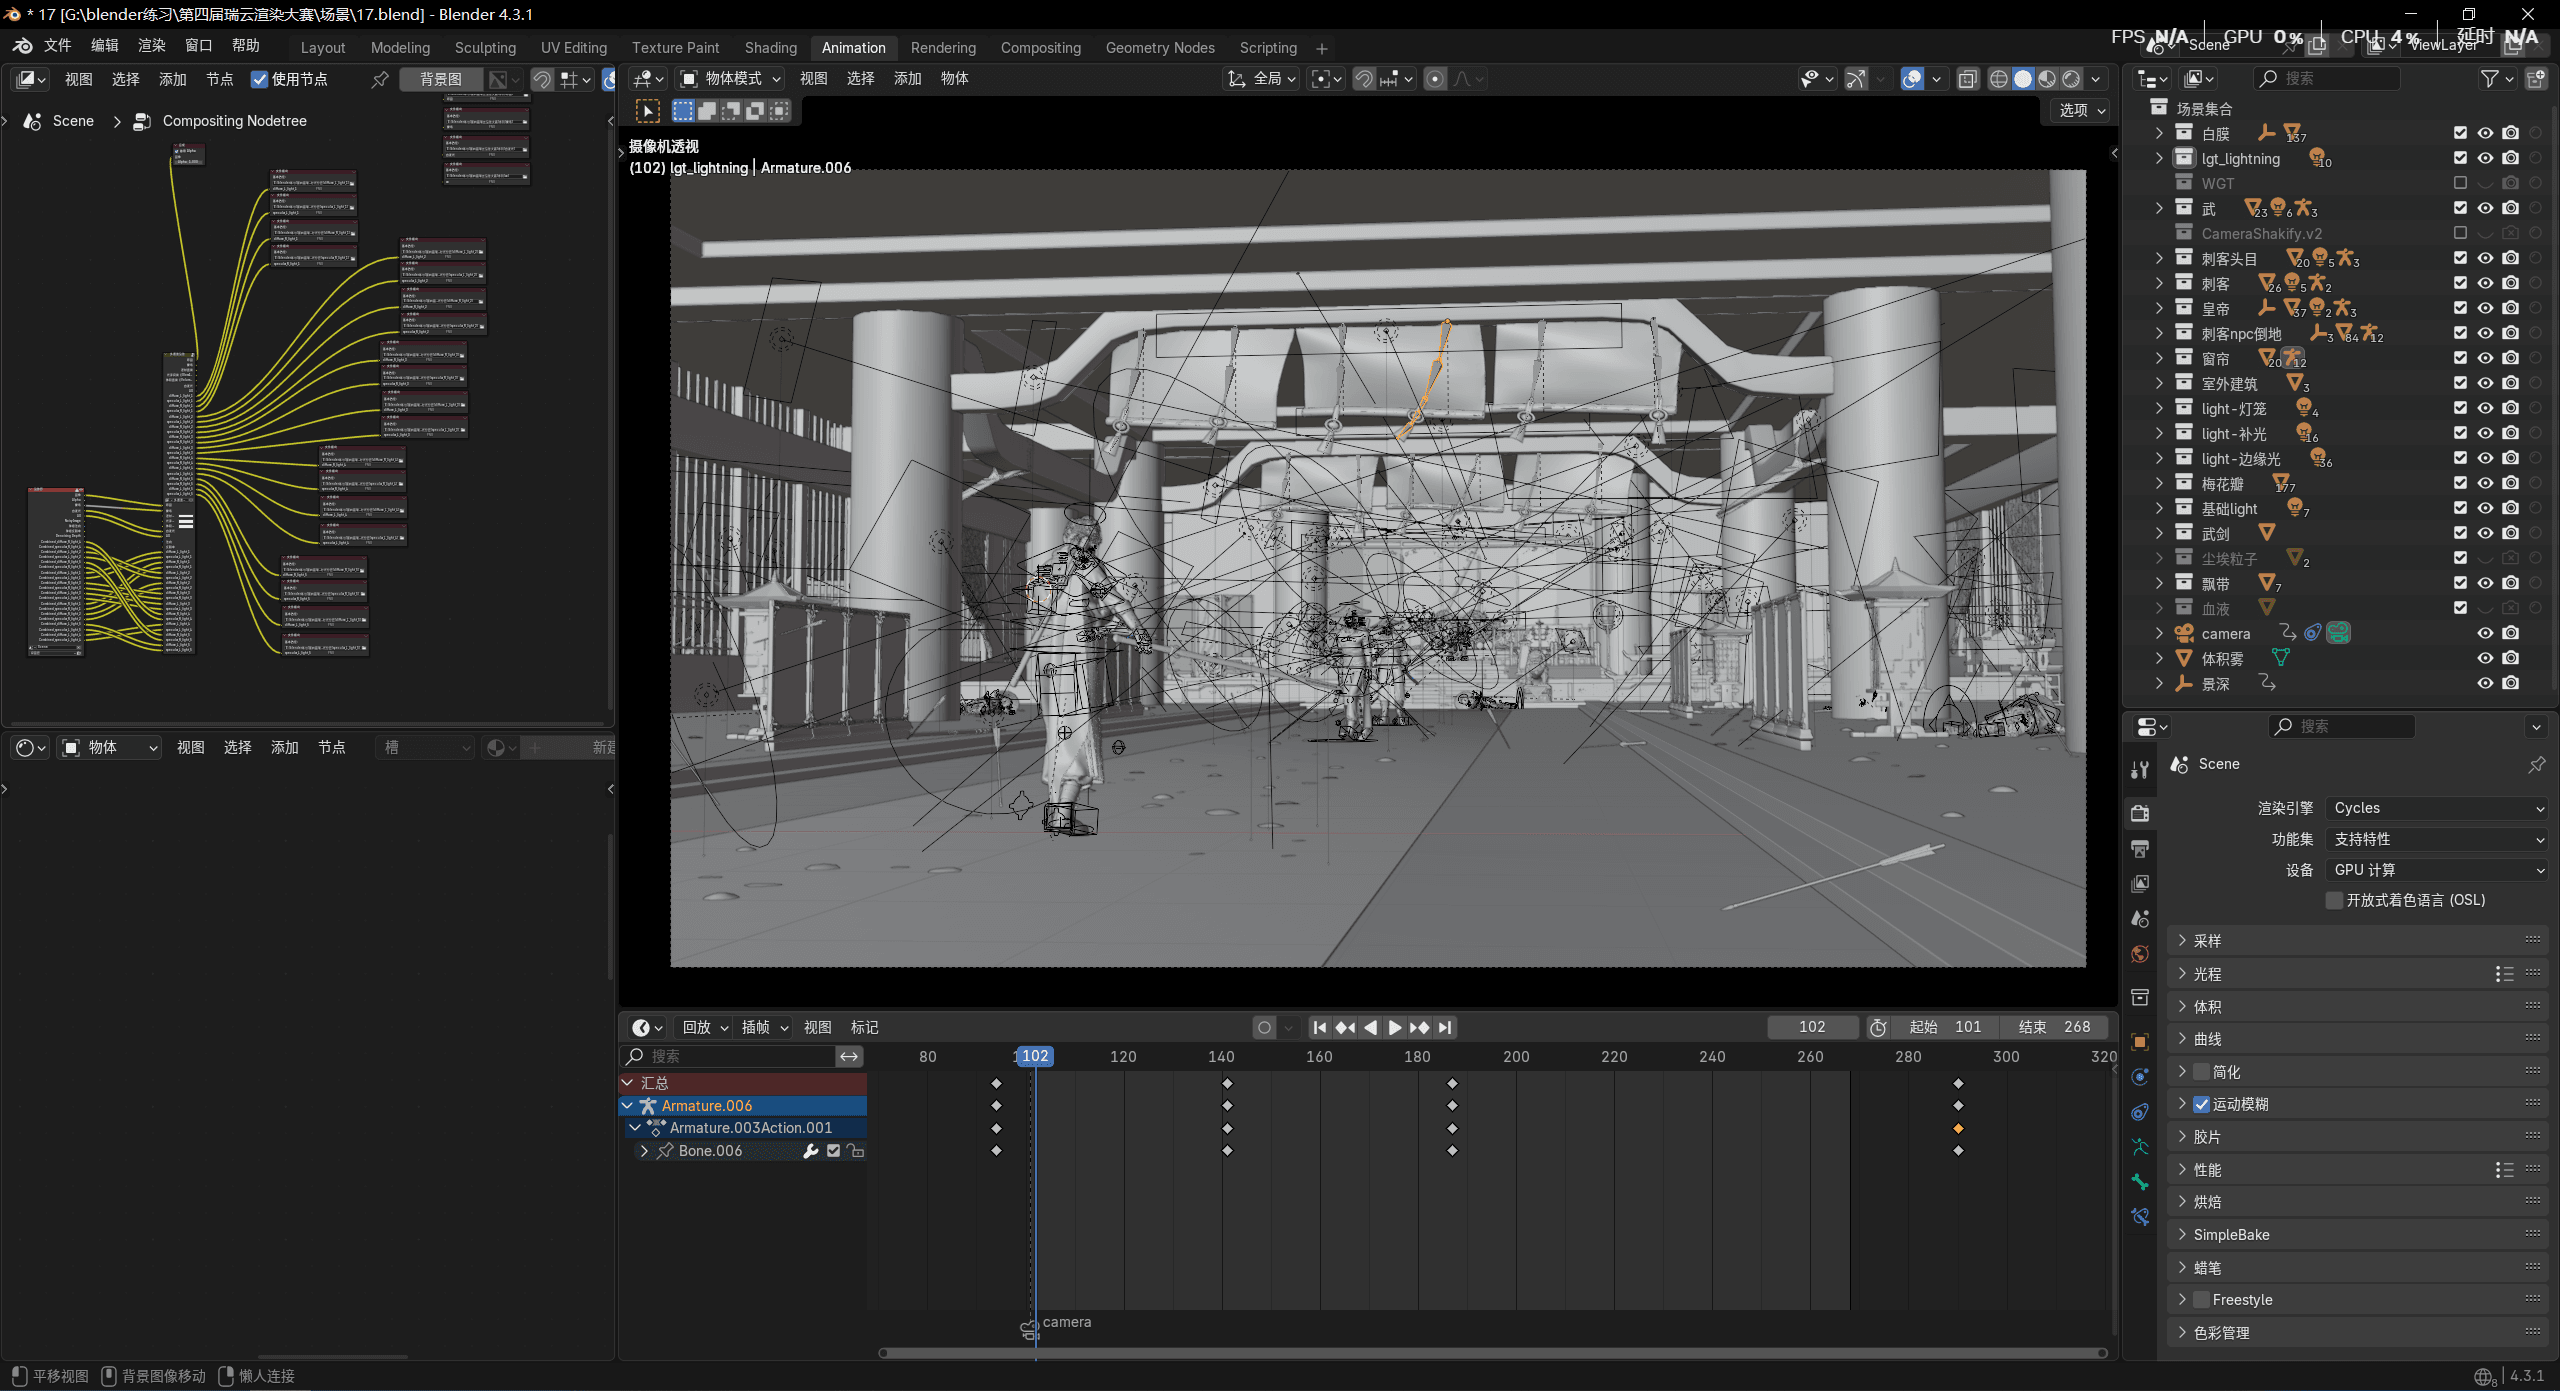Image resolution: width=2560 pixels, height=1391 pixels.
Task: Expand the 采样 panel
Action: [2358, 941]
